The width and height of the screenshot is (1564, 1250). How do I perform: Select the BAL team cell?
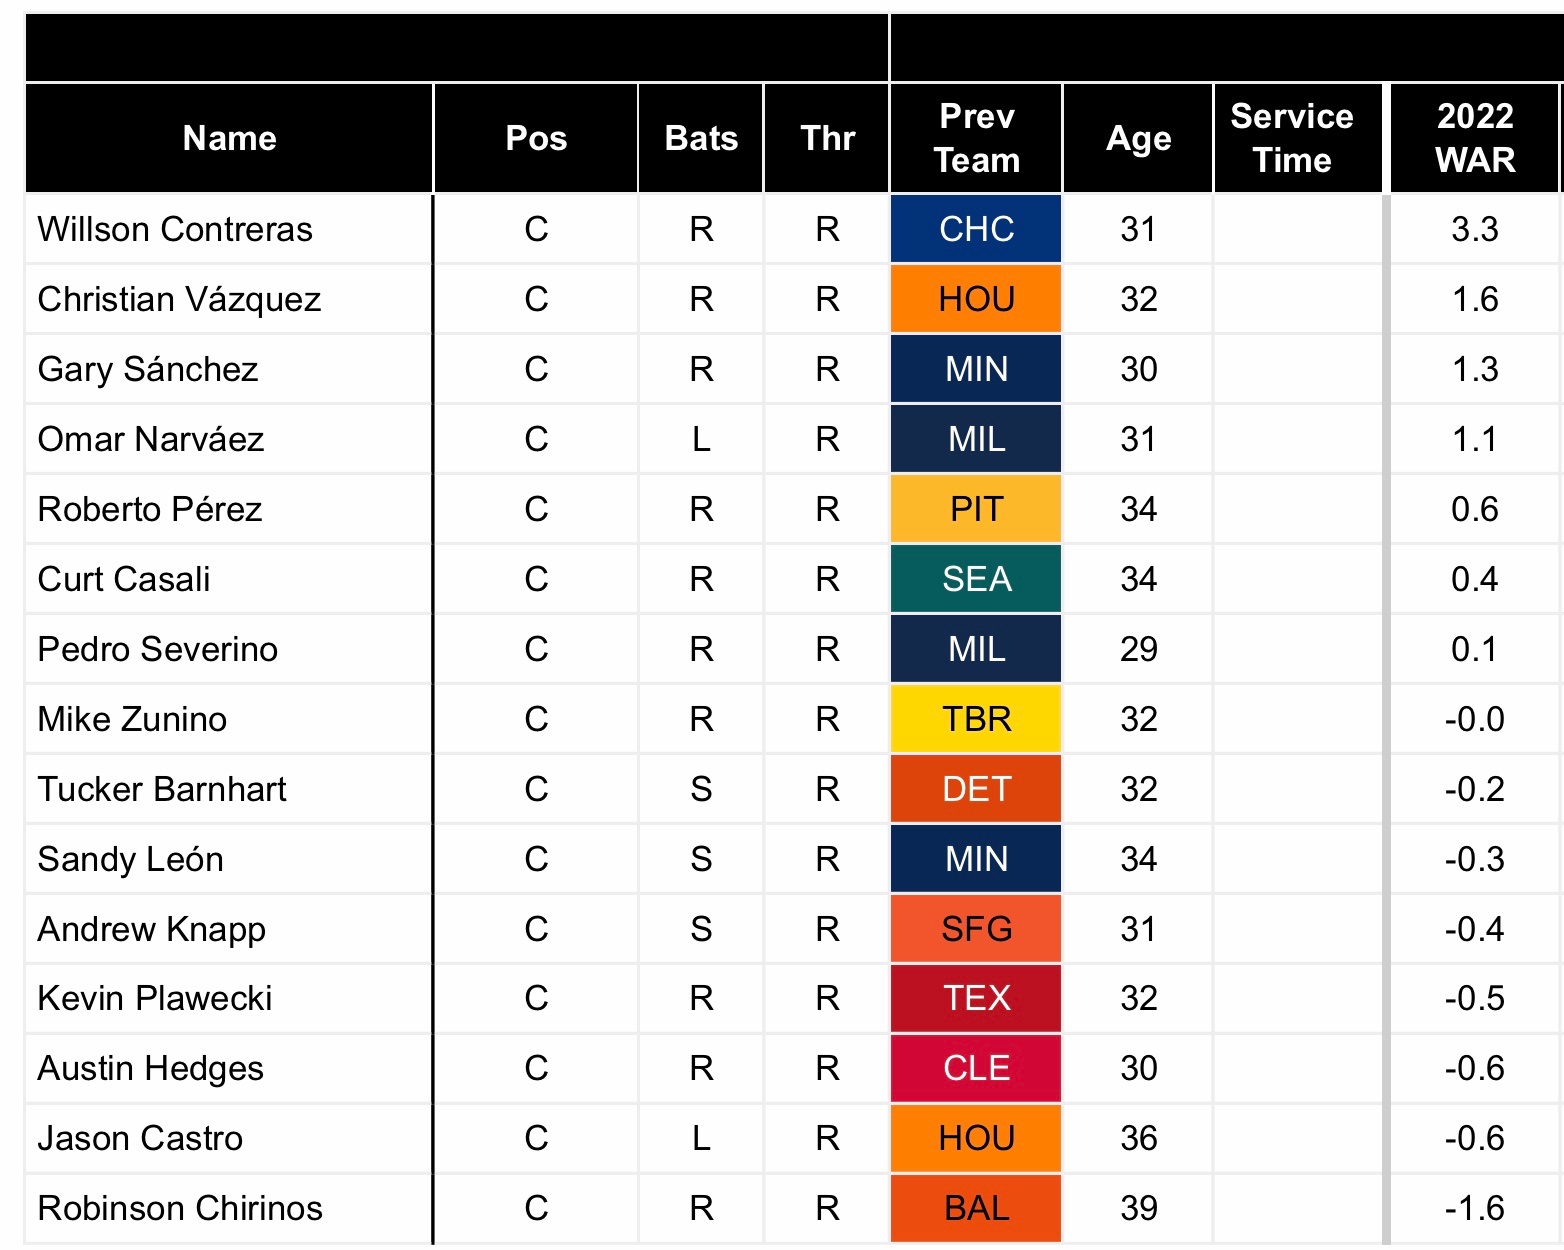(976, 1208)
